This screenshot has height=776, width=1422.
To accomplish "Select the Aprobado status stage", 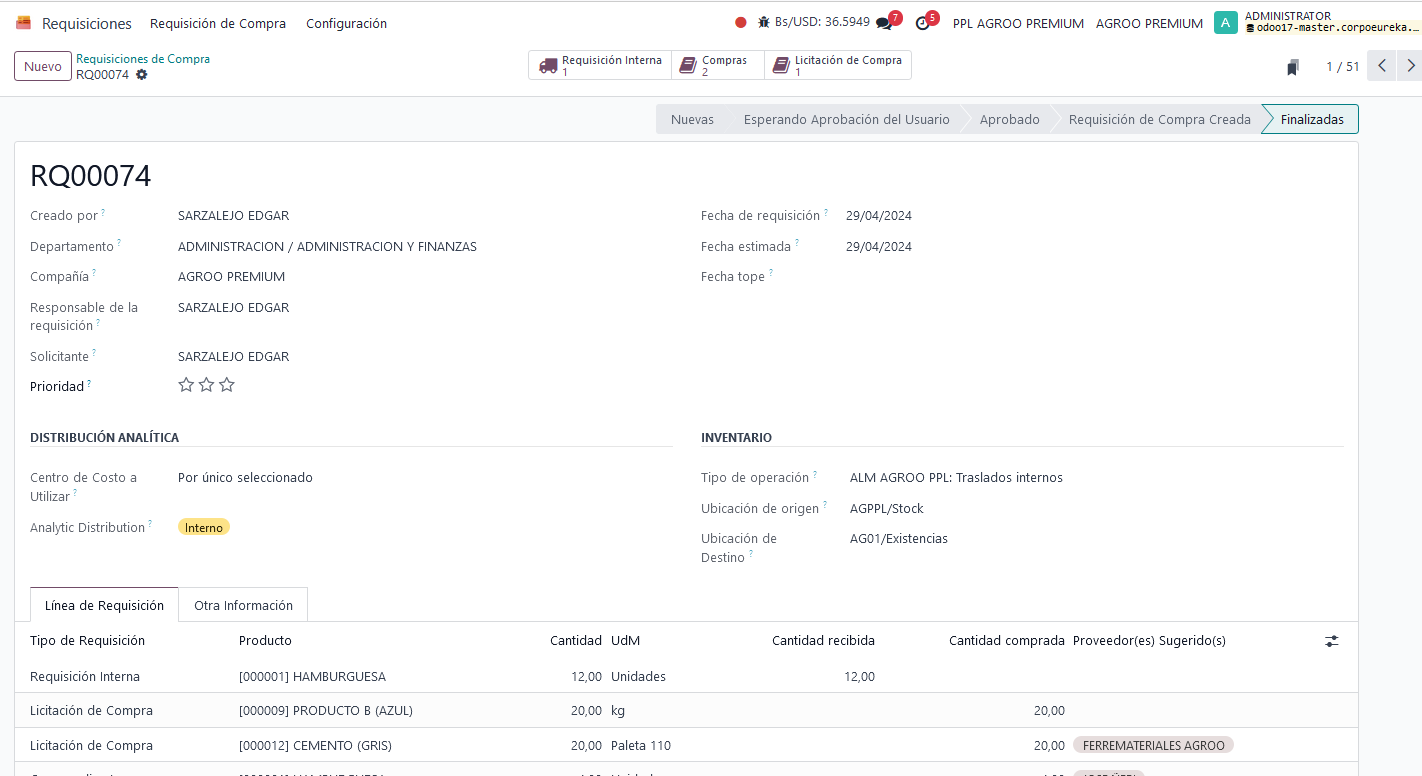I will click(x=1009, y=119).
